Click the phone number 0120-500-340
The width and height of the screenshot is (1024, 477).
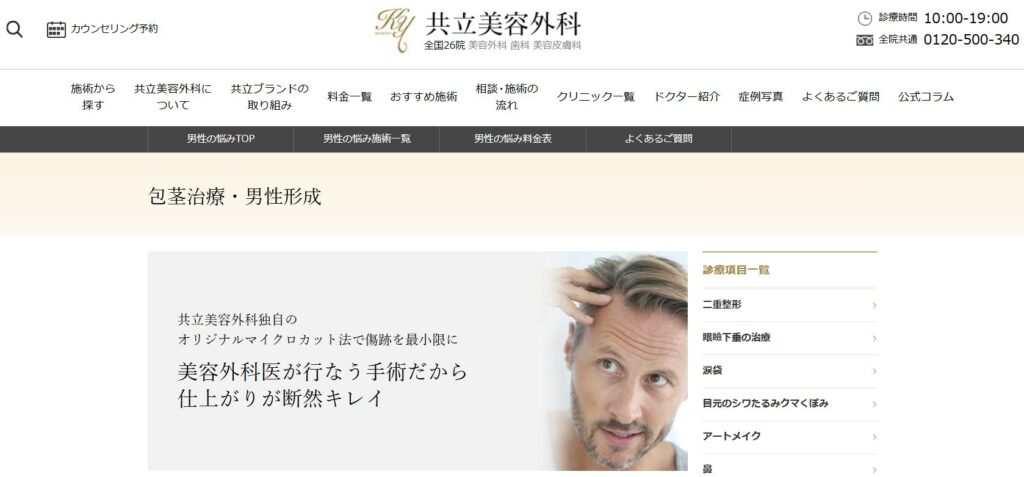click(971, 40)
